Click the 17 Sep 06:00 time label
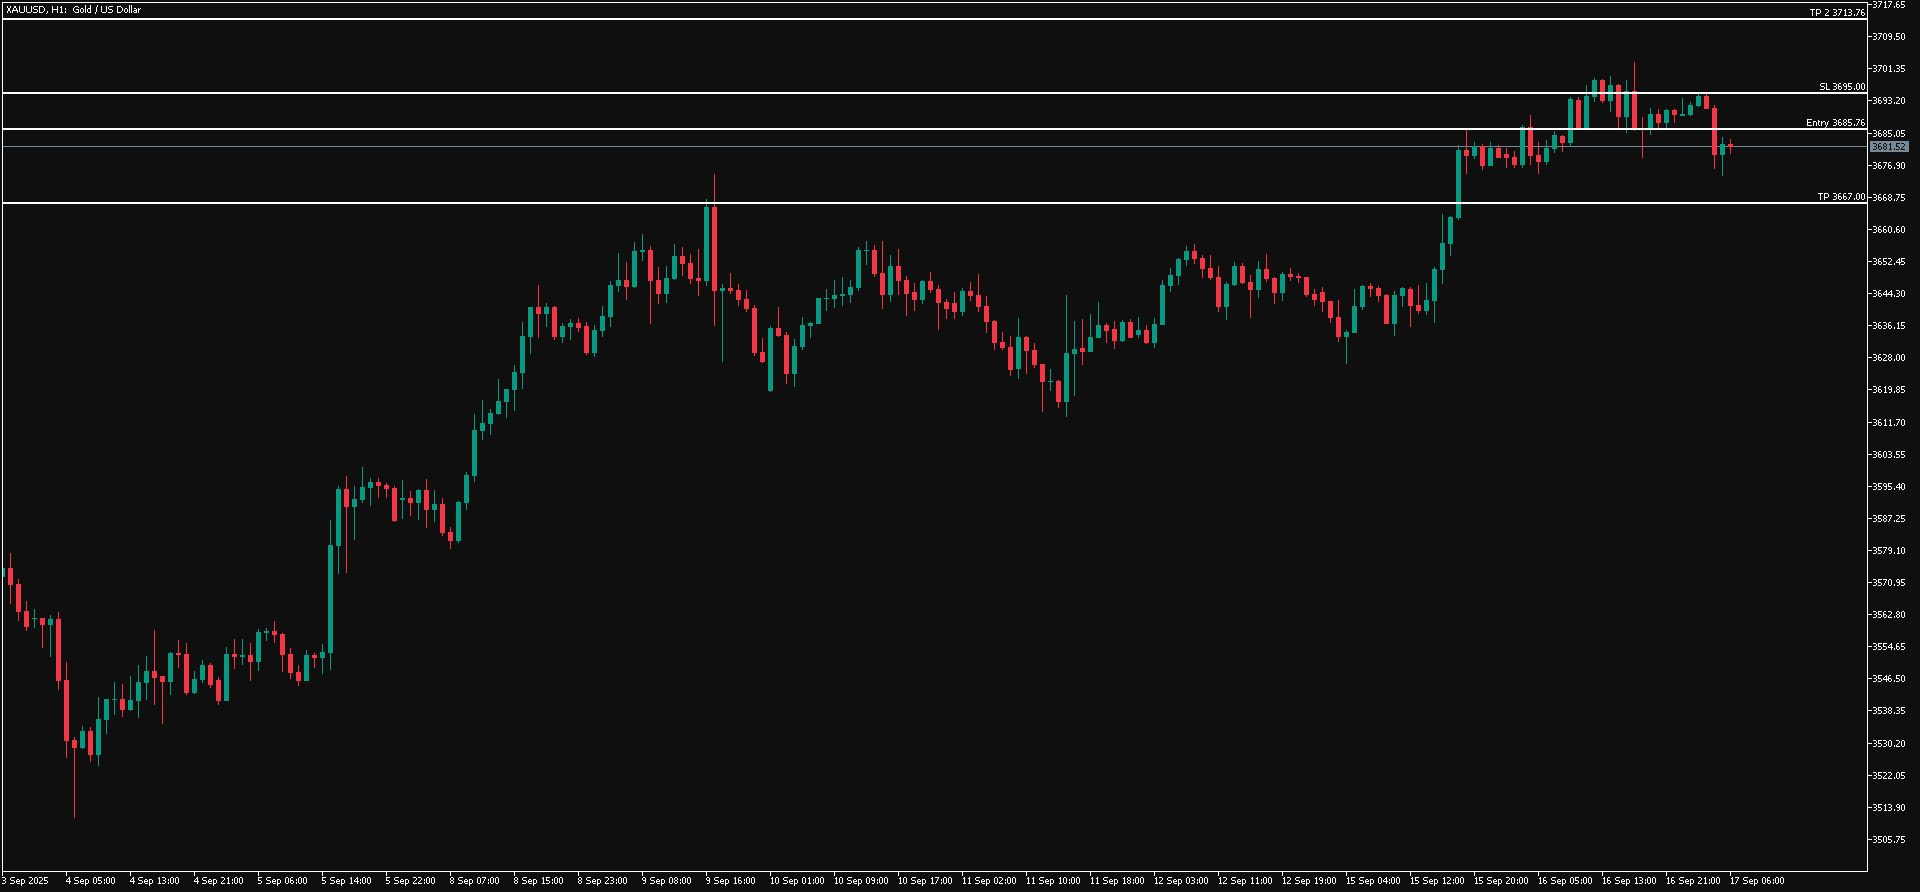 click(1757, 881)
